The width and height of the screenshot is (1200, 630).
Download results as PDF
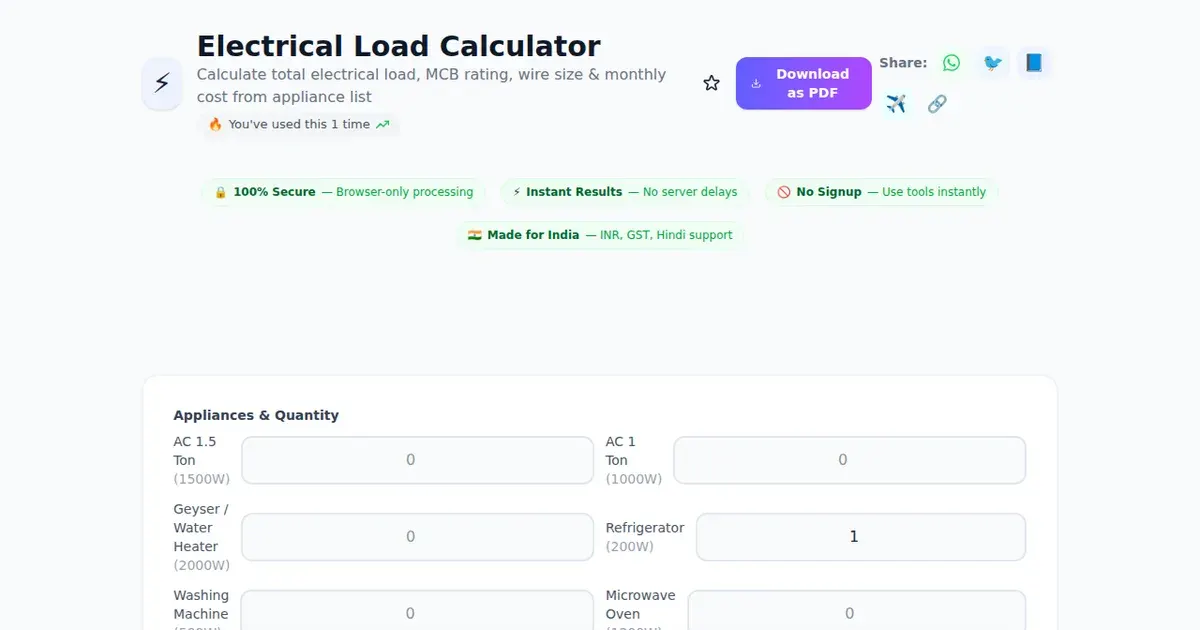[804, 83]
